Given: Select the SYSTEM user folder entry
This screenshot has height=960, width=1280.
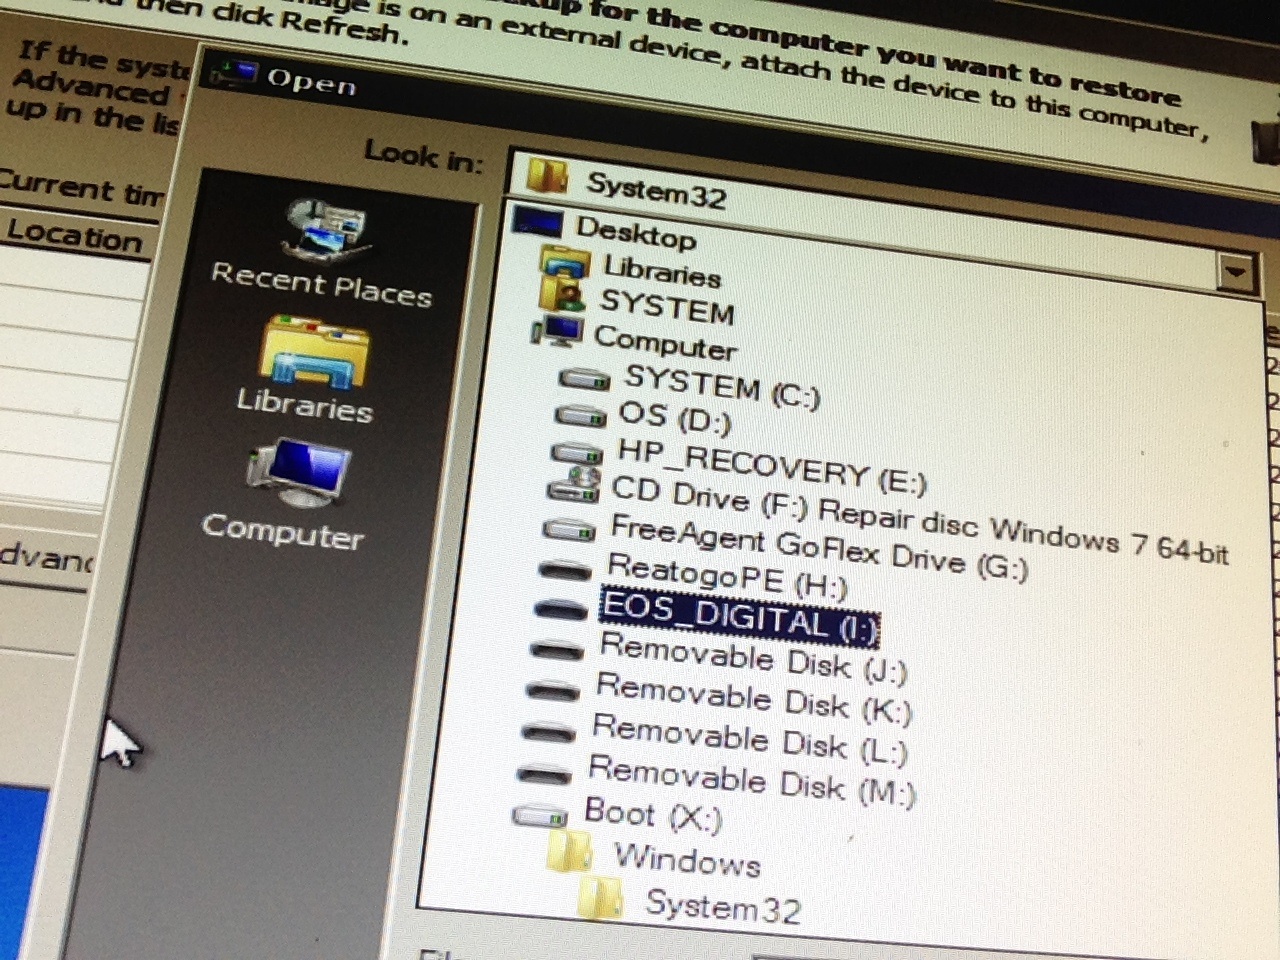Looking at the screenshot, I should pos(666,306).
